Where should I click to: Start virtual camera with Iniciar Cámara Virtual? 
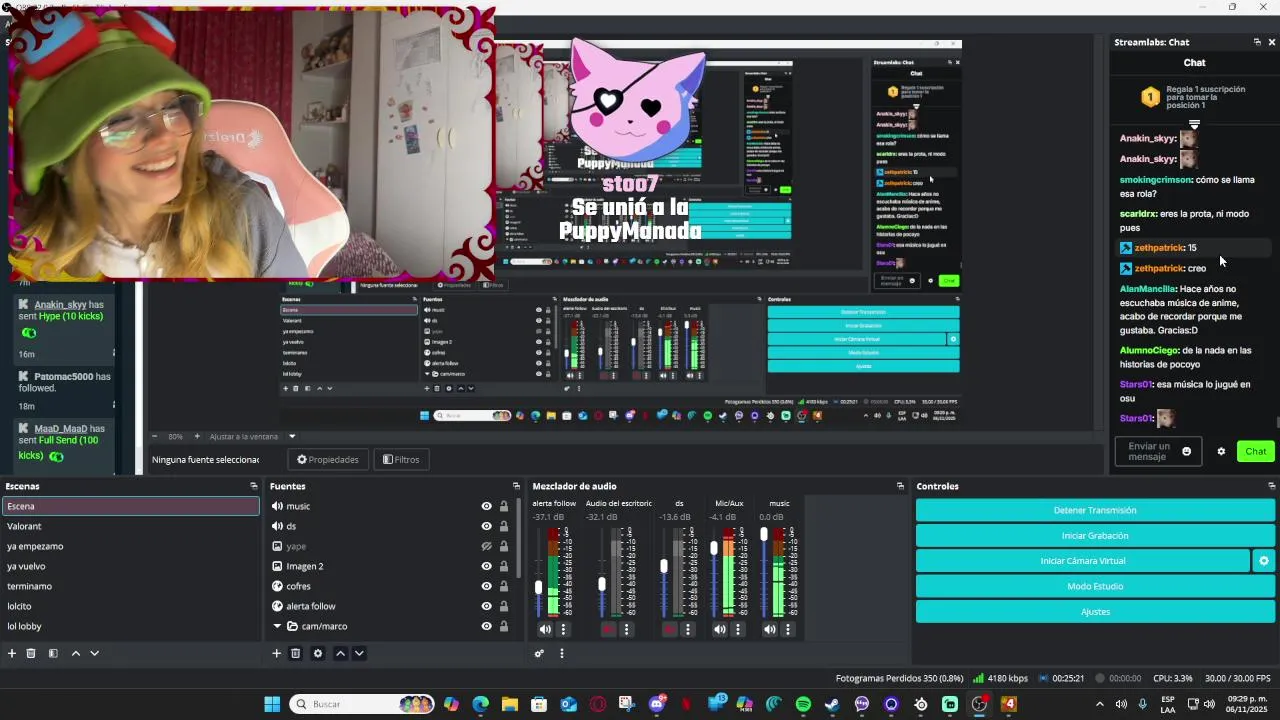tap(1083, 561)
